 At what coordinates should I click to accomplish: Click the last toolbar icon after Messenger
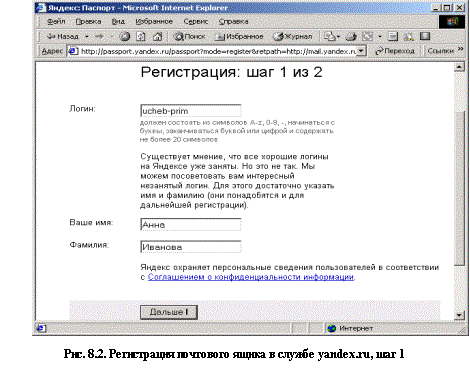425,36
